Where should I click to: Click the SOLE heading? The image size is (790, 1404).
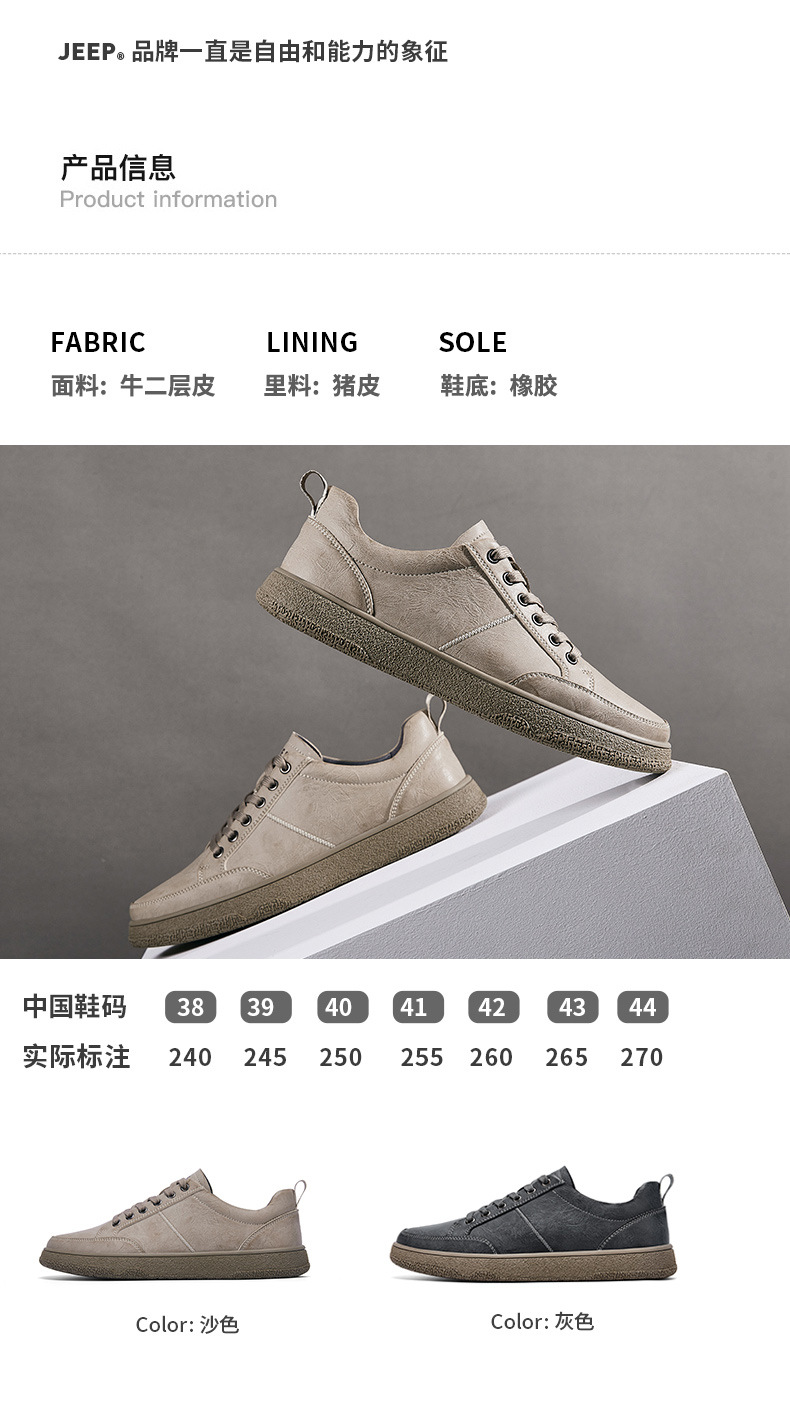point(473,342)
